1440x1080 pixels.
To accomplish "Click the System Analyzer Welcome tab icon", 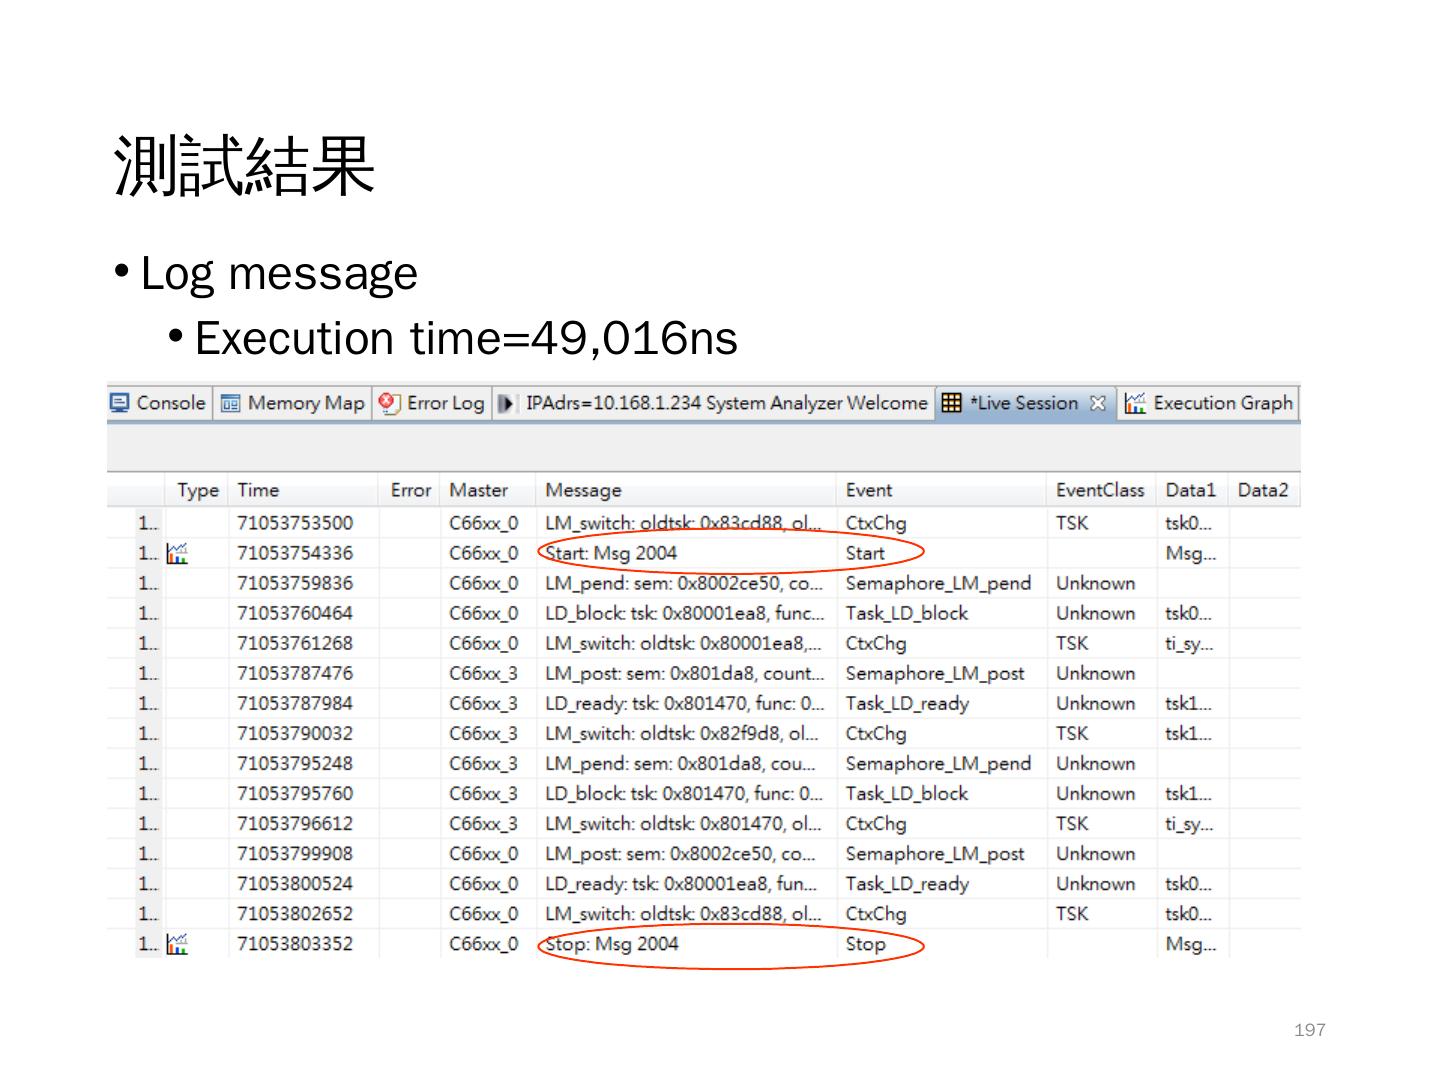I will pyautogui.click(x=506, y=403).
